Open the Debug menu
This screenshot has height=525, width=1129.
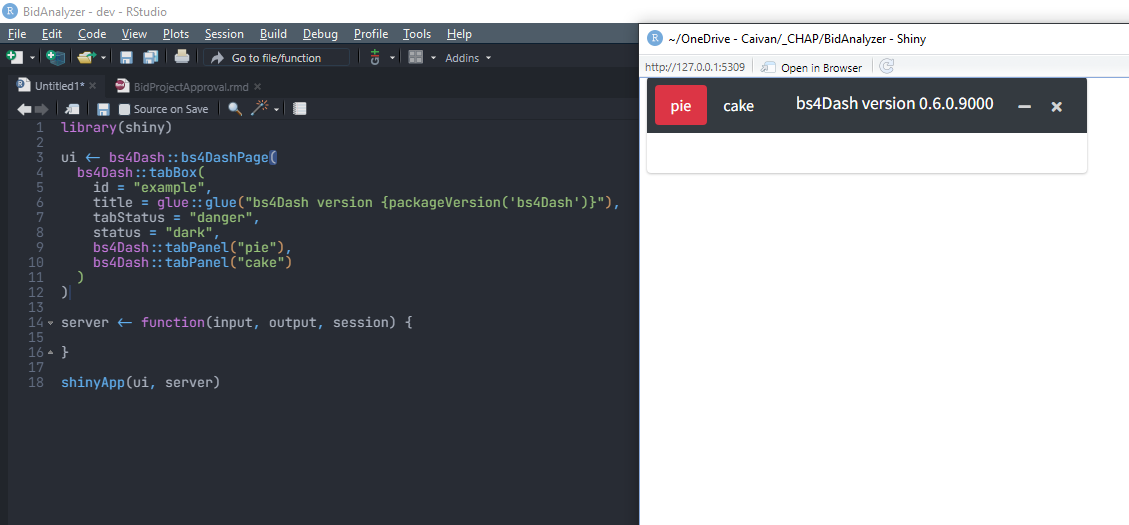[x=320, y=34]
